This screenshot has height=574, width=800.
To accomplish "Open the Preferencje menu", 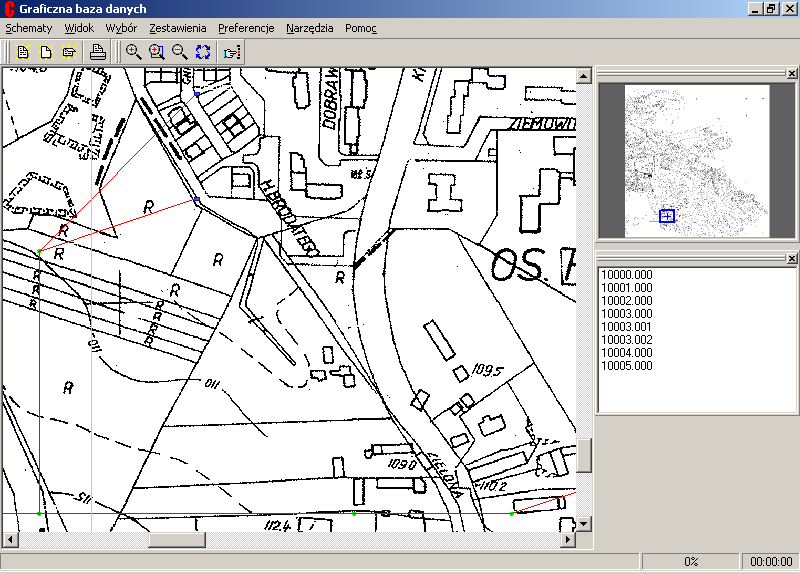I will [x=246, y=28].
